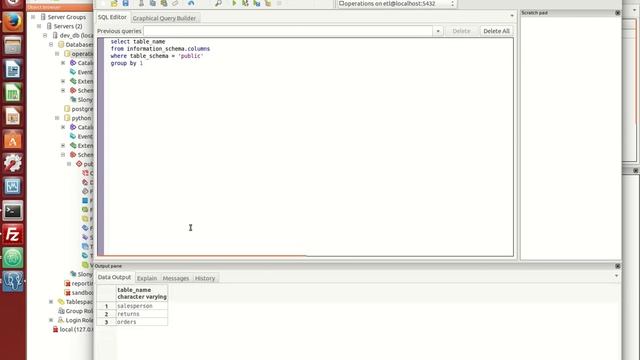Select the Explain output tab
Image resolution: width=640 pixels, height=360 pixels.
[x=147, y=278]
